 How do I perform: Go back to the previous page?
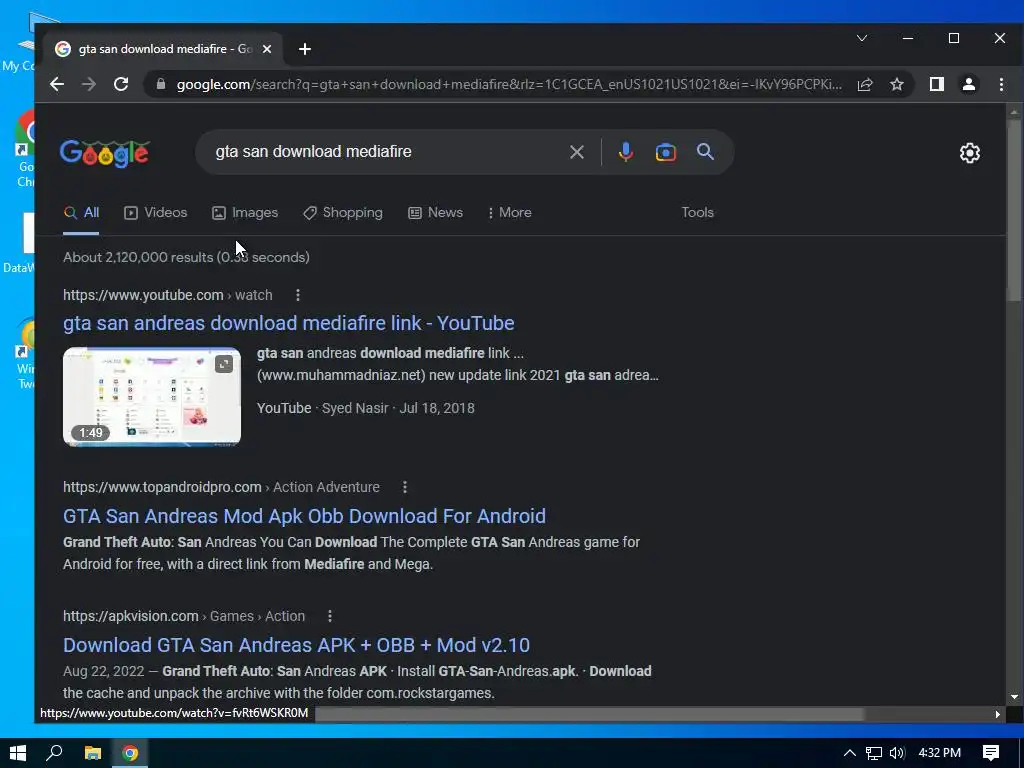57,84
